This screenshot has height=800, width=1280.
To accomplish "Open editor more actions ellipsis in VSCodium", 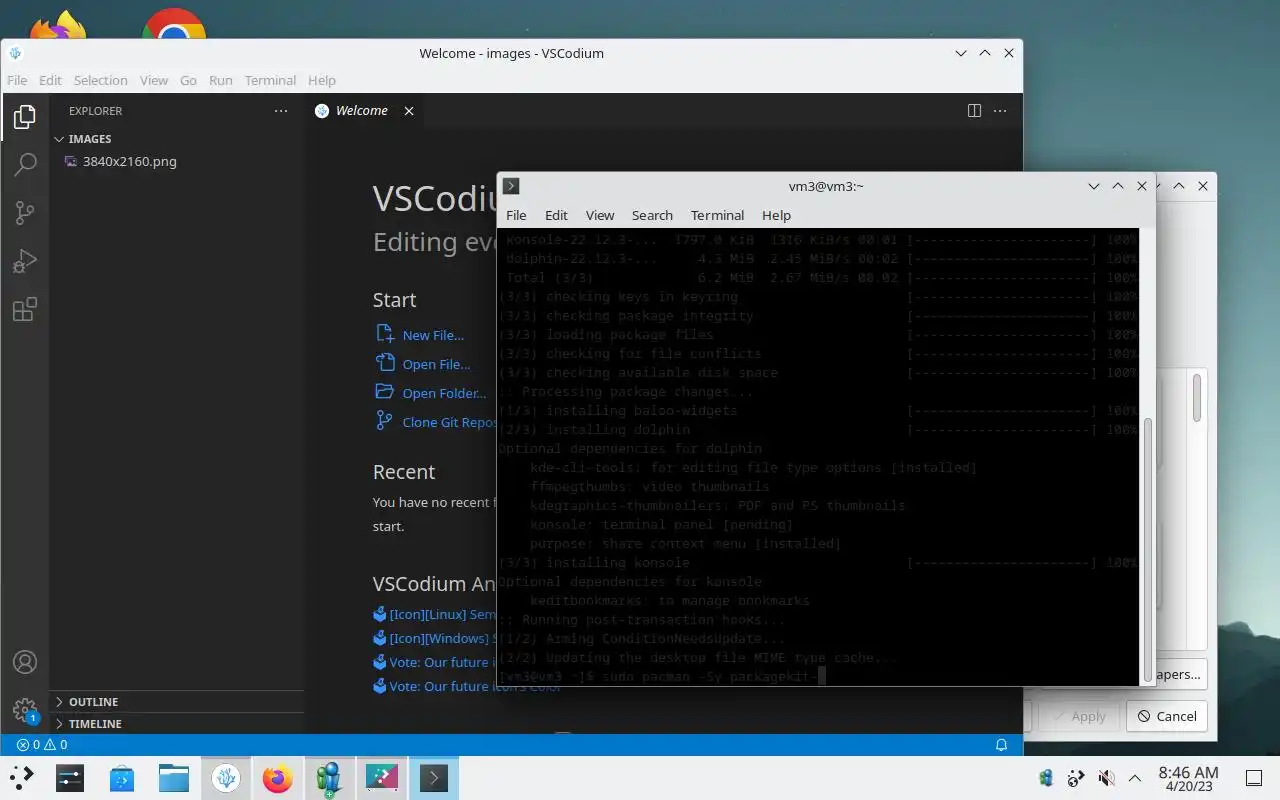I will click(x=1001, y=111).
